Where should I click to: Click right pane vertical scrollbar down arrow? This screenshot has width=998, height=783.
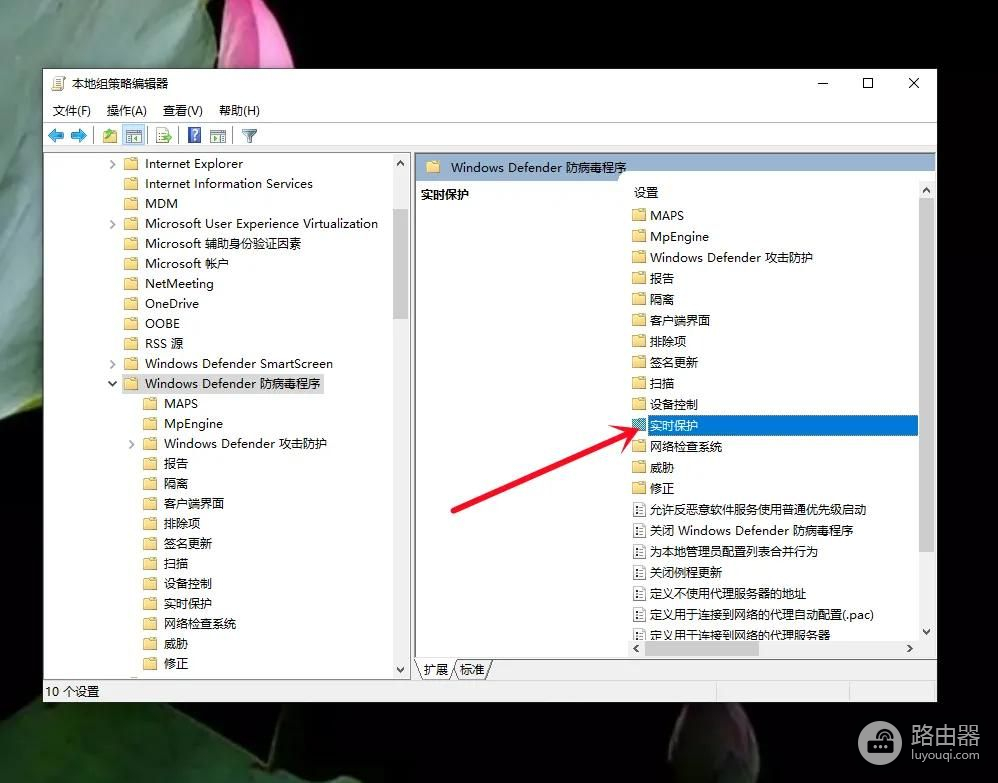coord(926,631)
